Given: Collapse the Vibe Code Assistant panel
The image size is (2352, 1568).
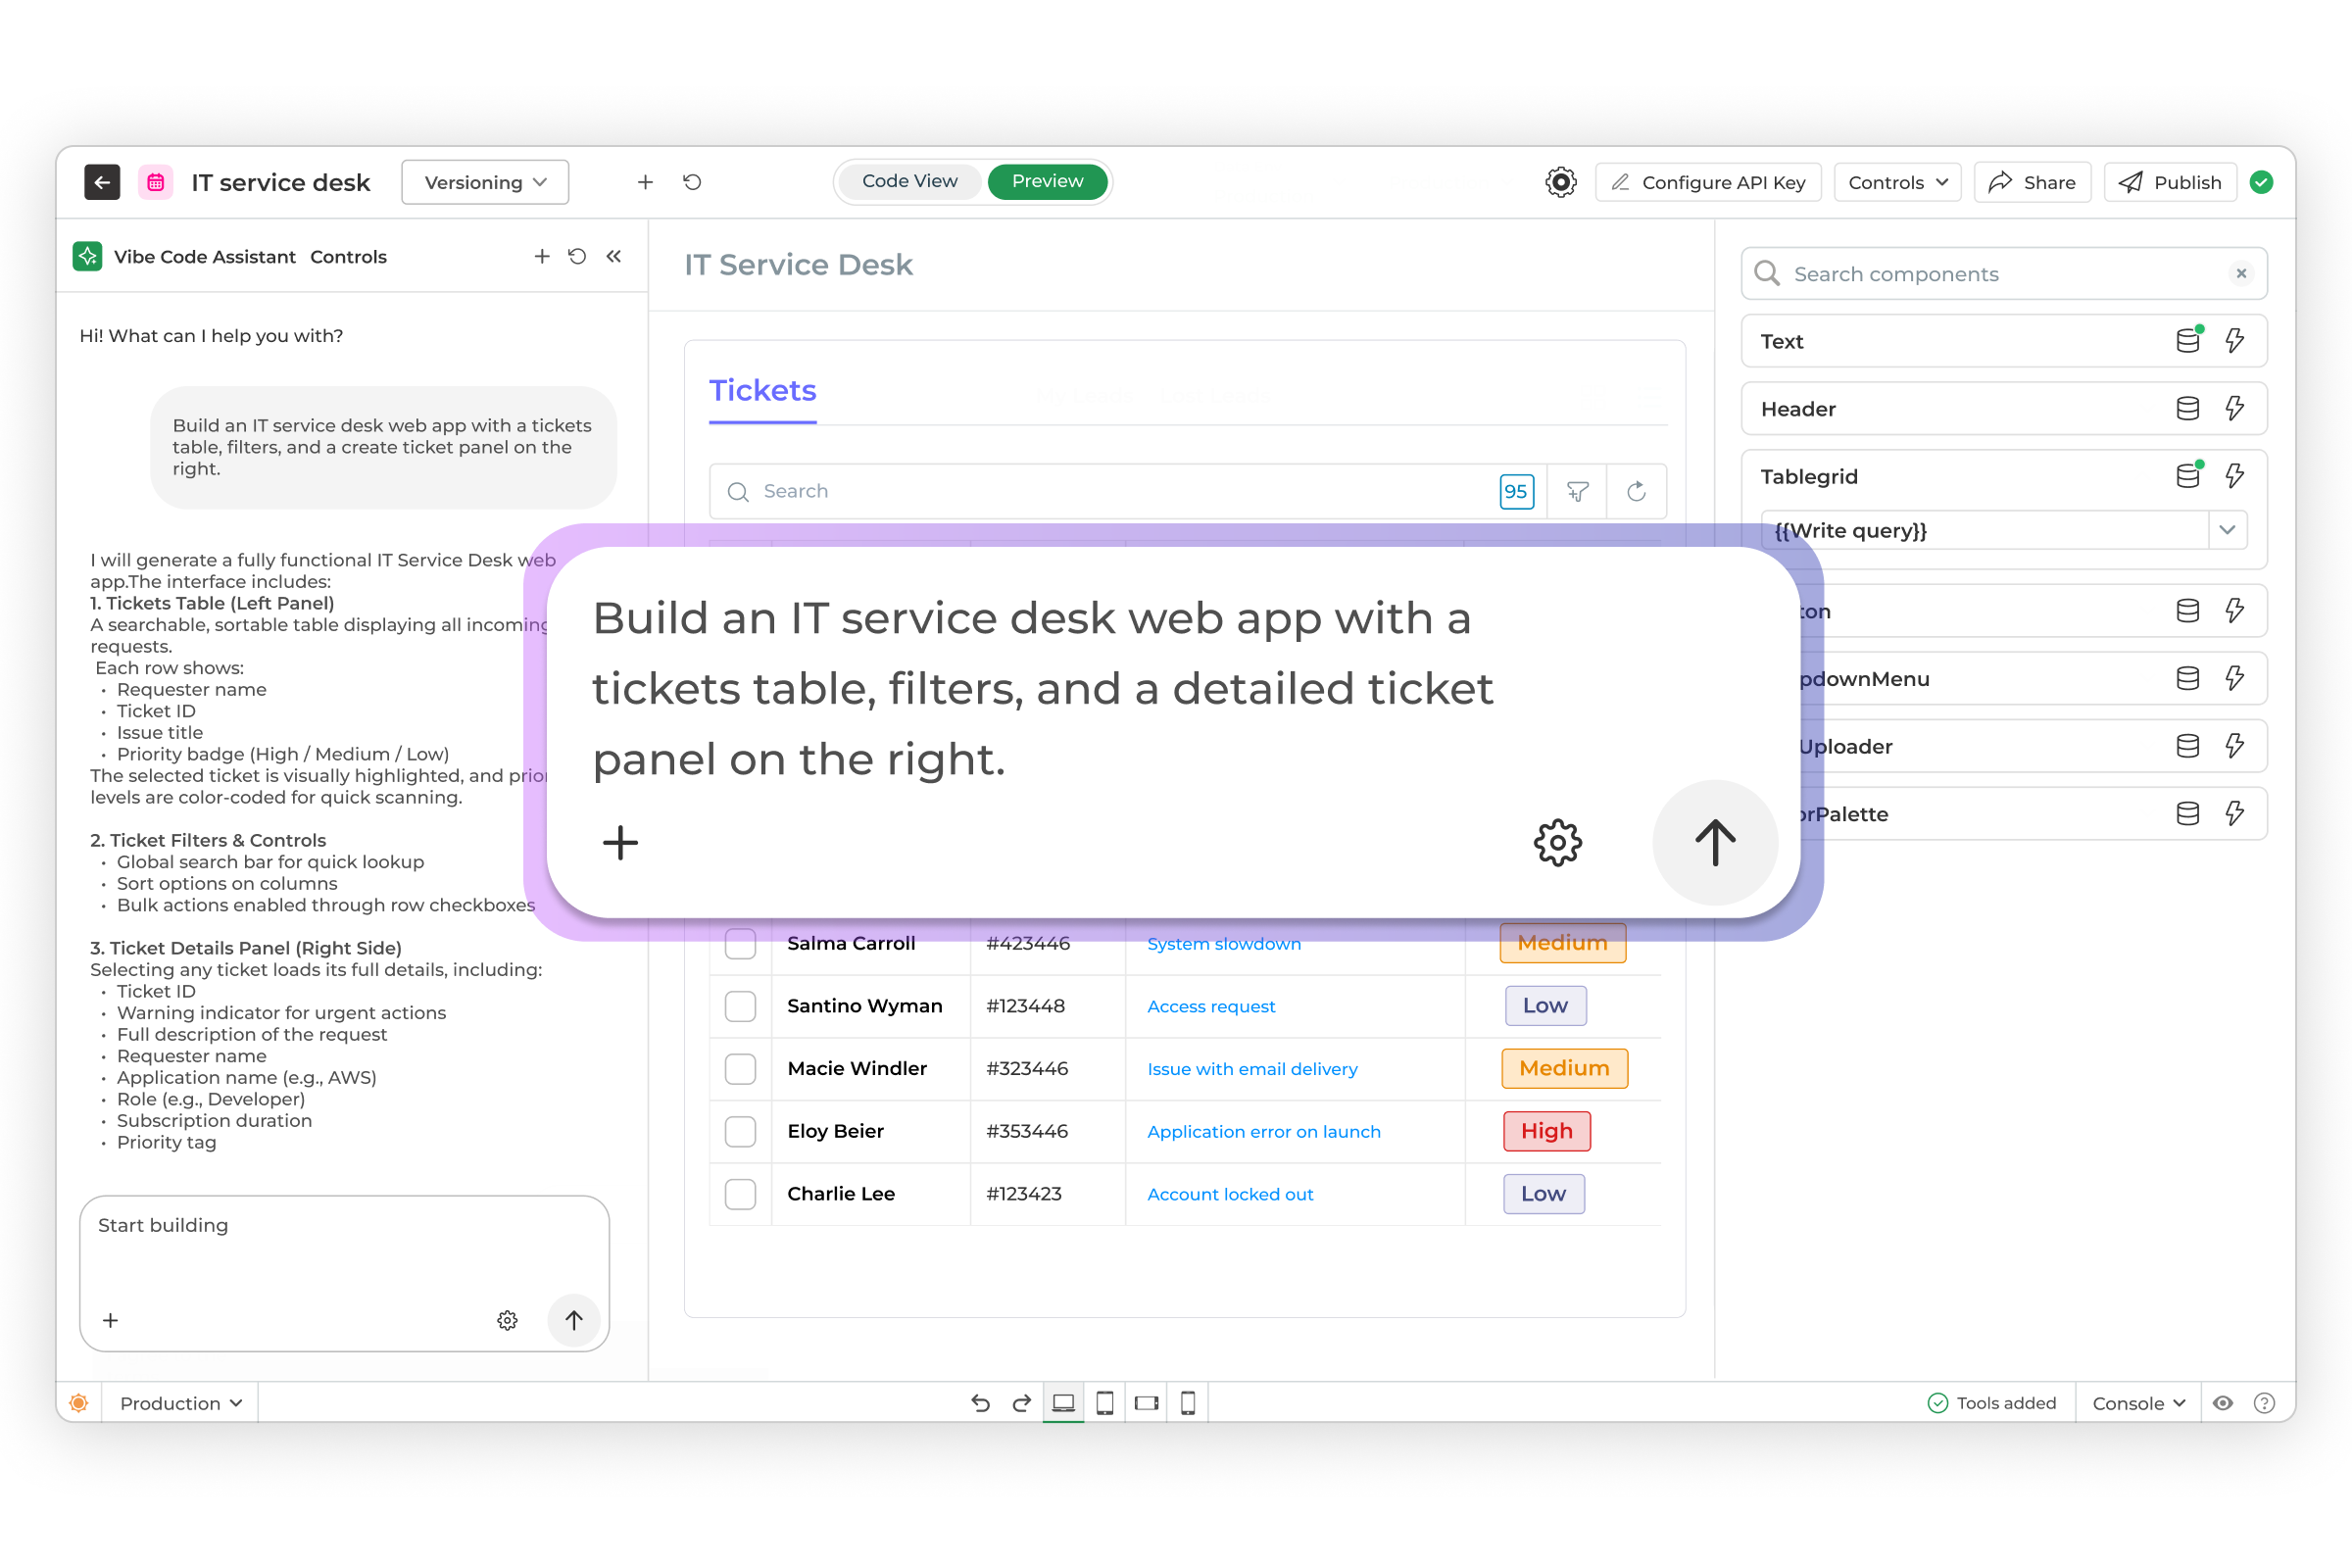Looking at the screenshot, I should click(614, 256).
